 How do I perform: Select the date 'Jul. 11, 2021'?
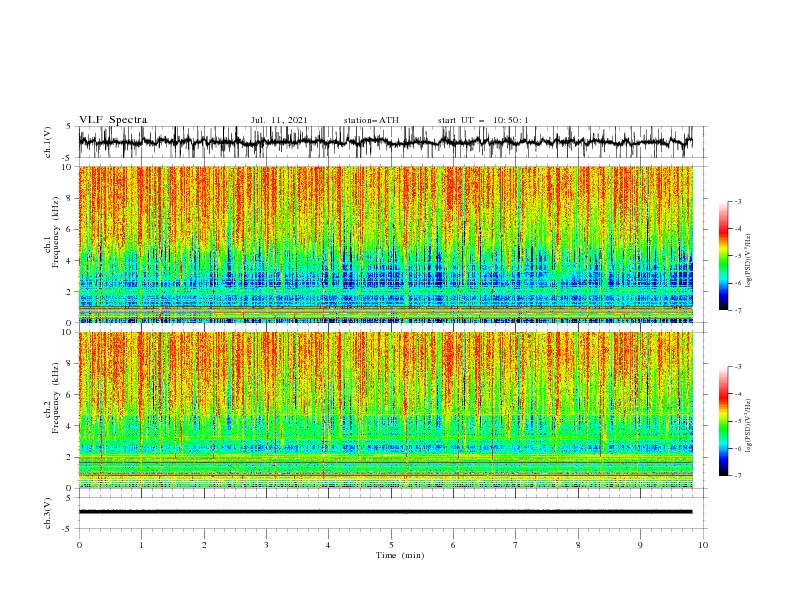click(x=279, y=120)
